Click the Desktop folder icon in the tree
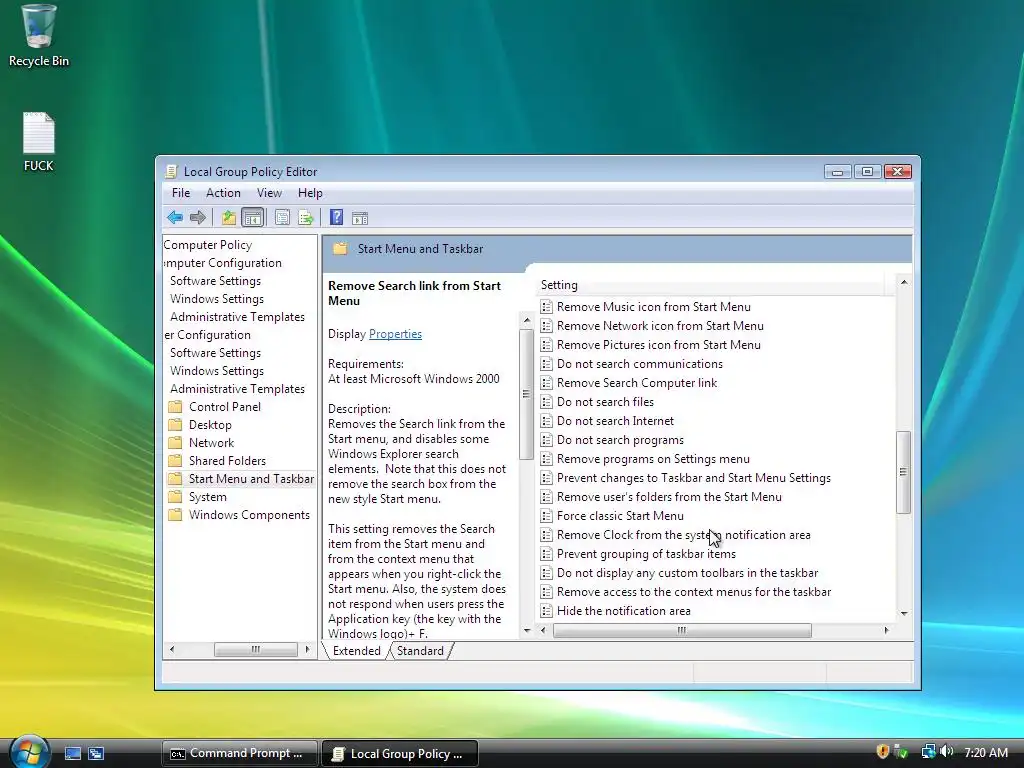This screenshot has height=768, width=1024. [x=175, y=424]
